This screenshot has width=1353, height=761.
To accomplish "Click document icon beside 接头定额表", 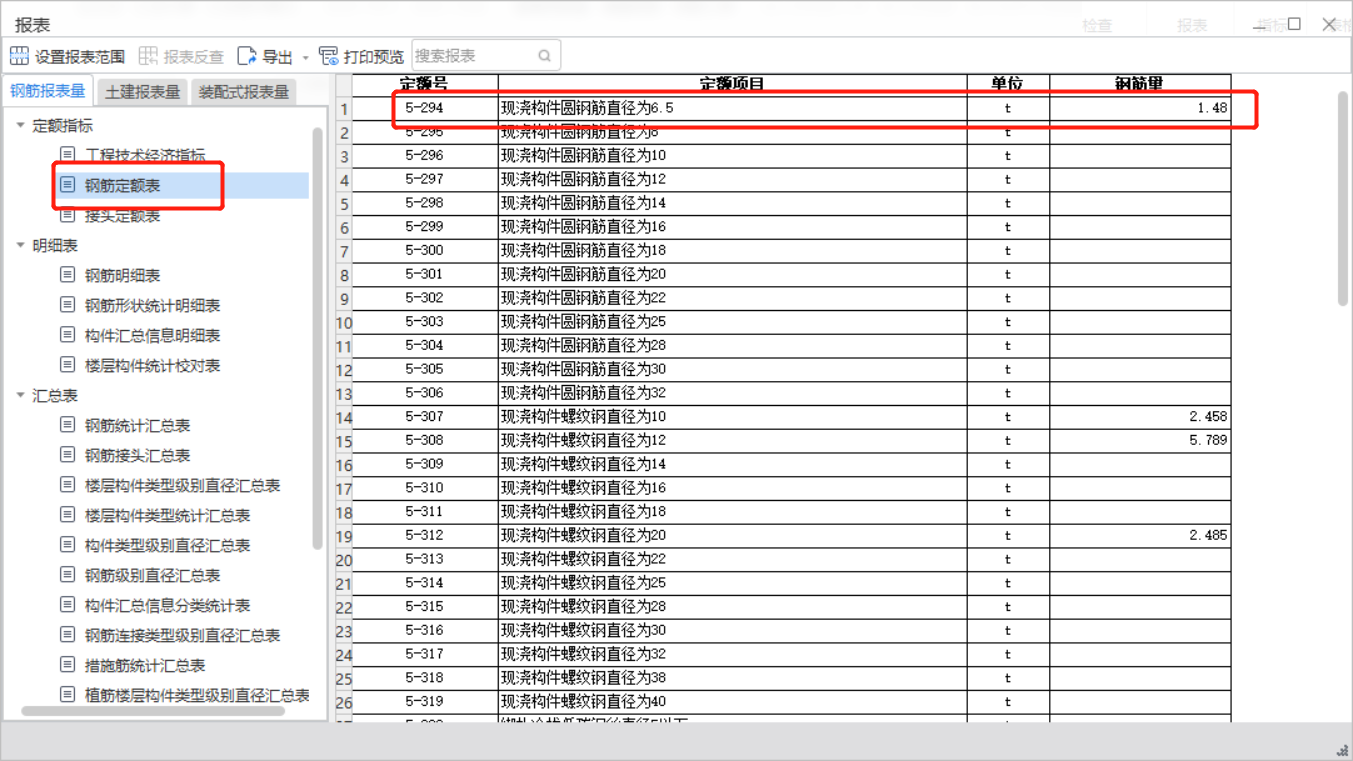I will (x=67, y=214).
